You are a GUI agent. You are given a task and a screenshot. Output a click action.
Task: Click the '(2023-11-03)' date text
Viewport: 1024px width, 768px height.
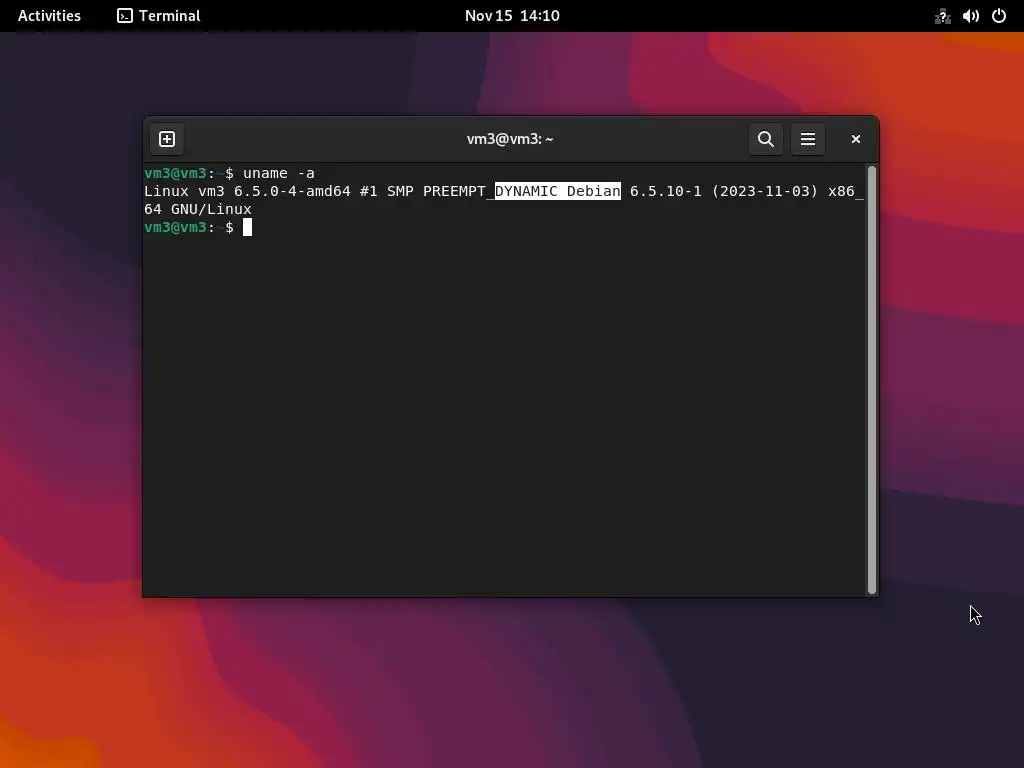click(765, 191)
